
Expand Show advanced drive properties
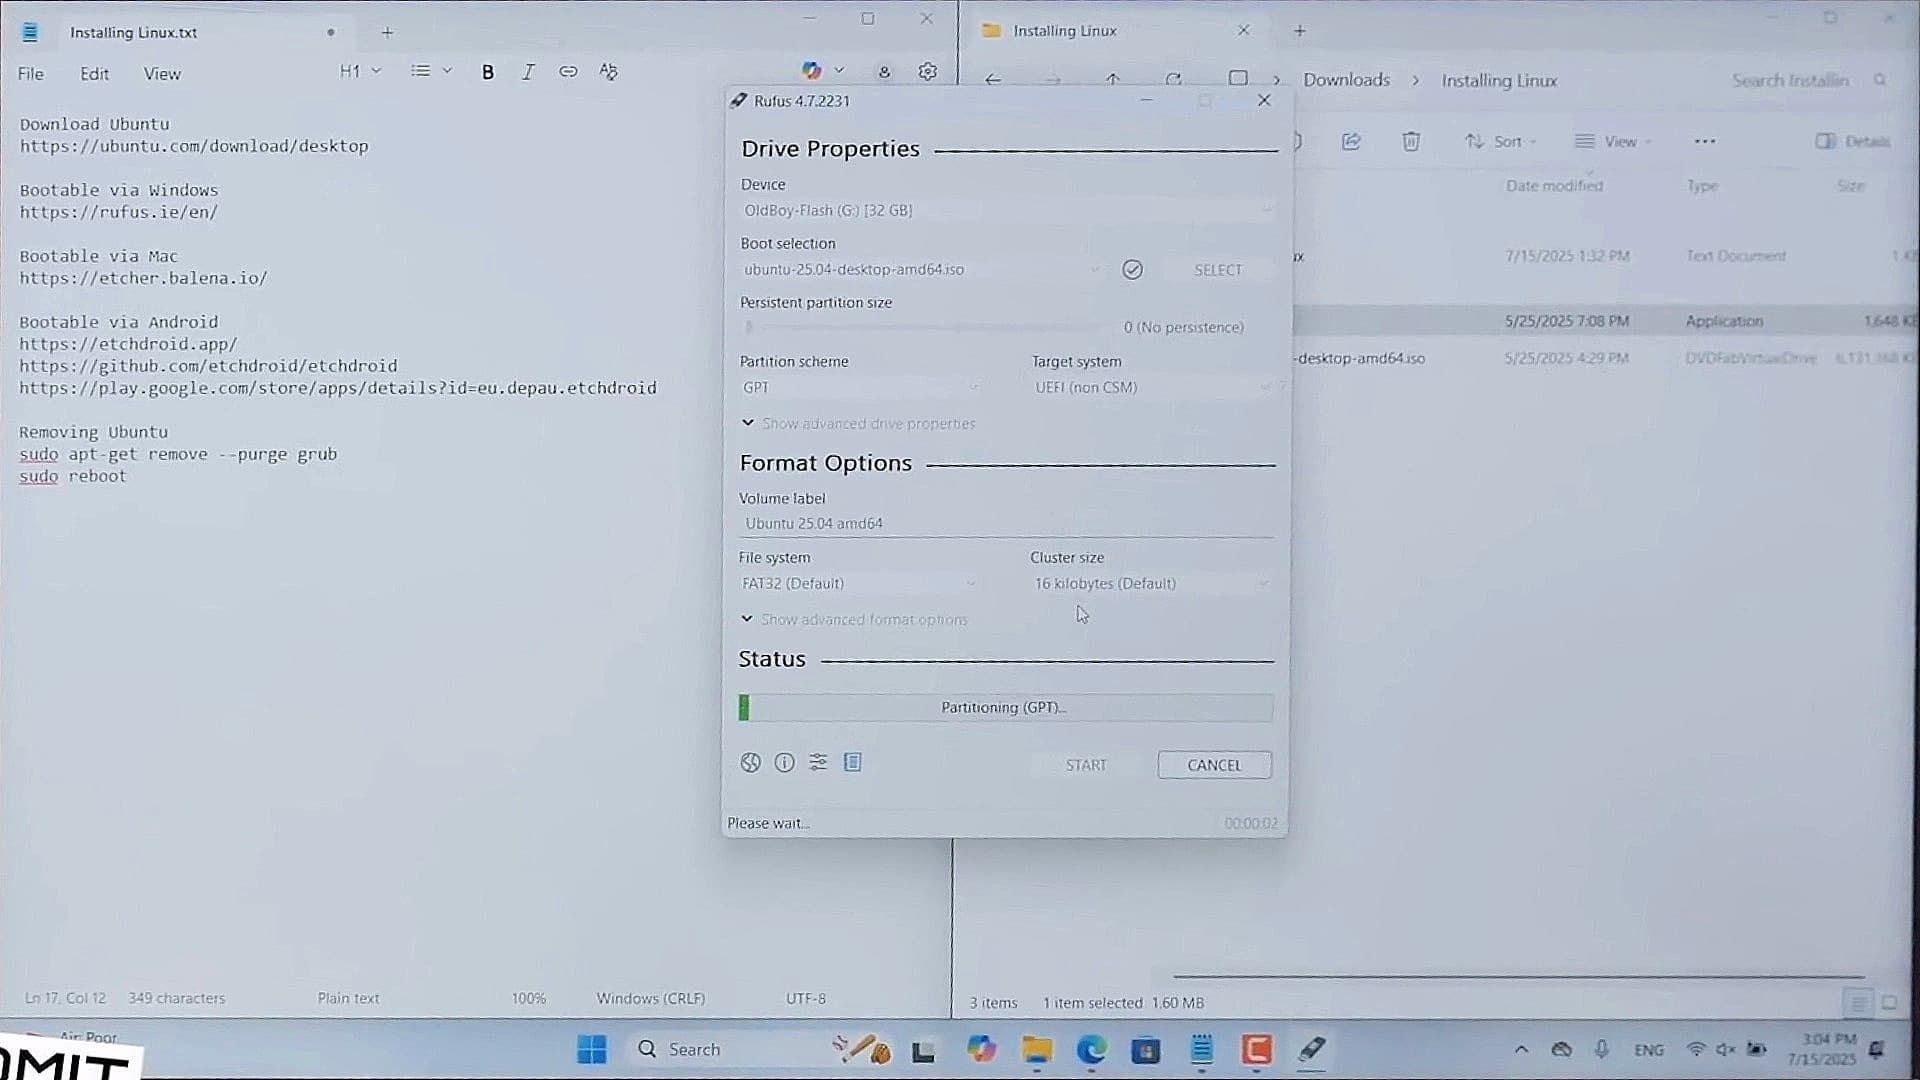[860, 424]
